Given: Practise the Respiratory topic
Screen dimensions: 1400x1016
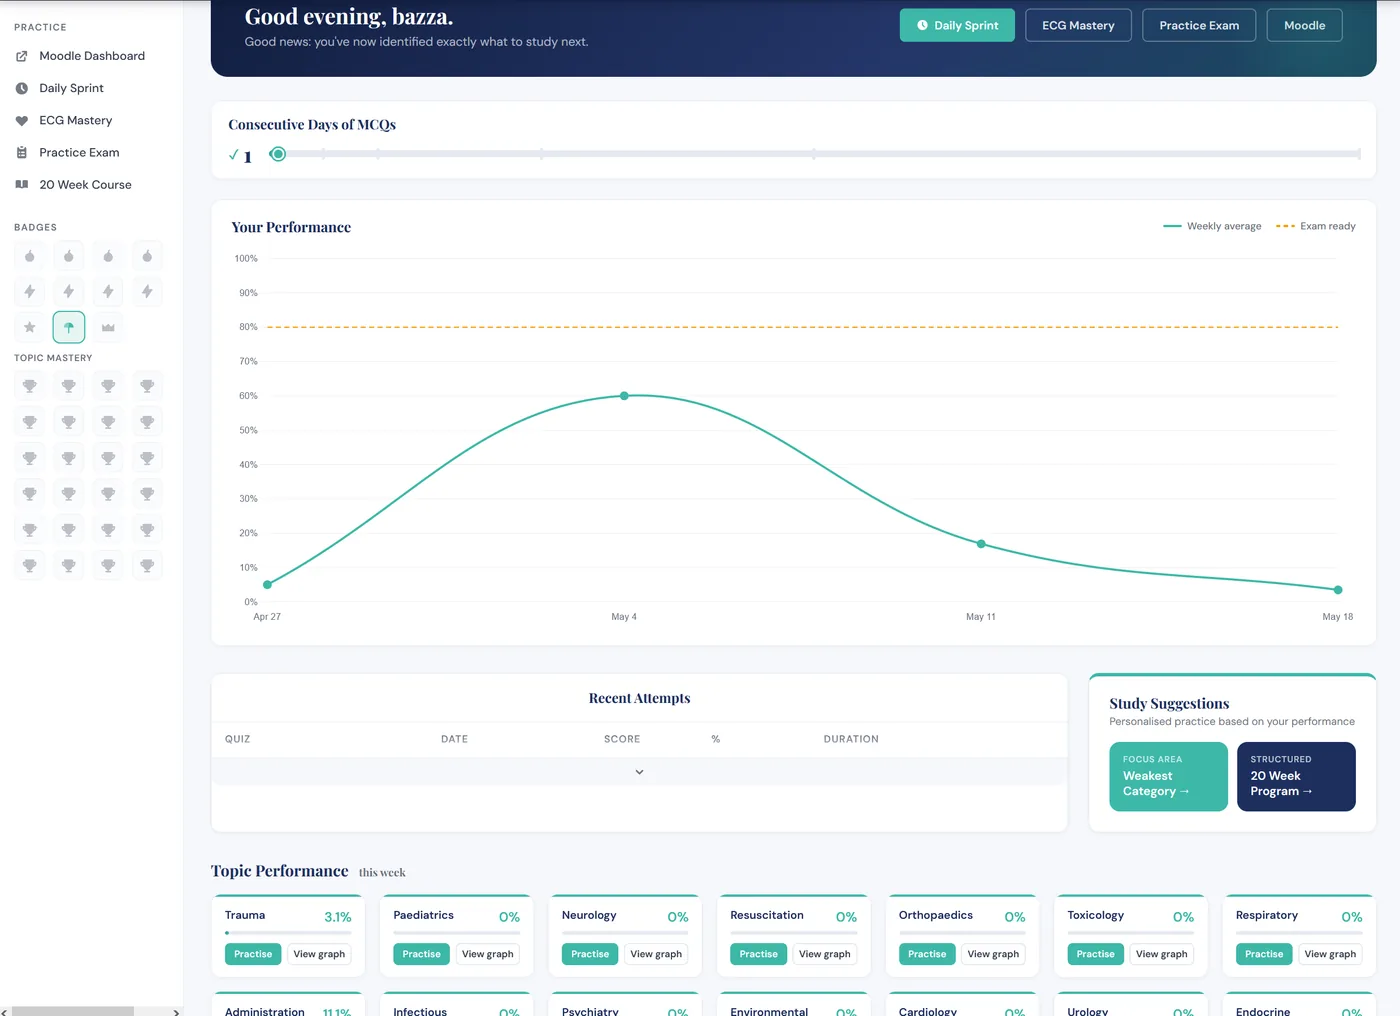Looking at the screenshot, I should pyautogui.click(x=1264, y=954).
